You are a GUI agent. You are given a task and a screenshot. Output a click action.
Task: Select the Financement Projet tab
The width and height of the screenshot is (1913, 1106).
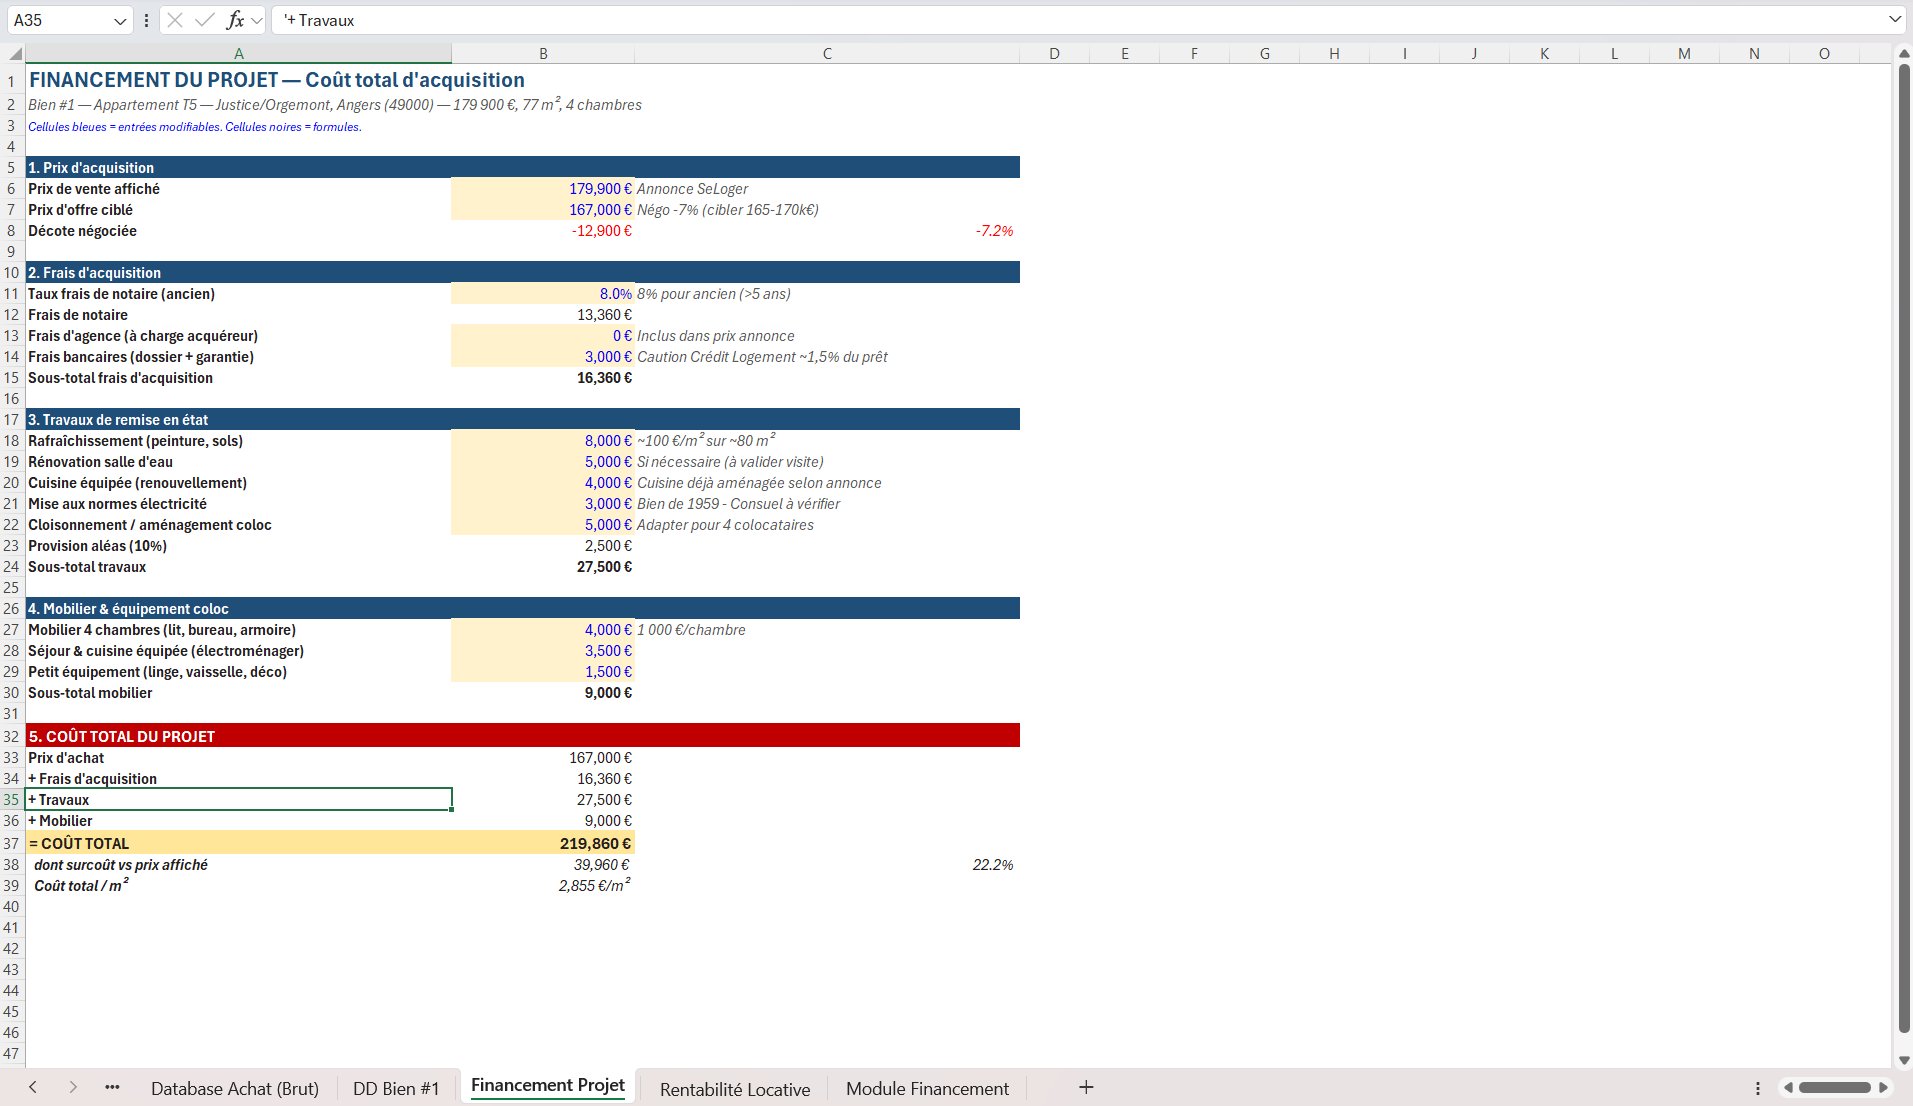548,1086
